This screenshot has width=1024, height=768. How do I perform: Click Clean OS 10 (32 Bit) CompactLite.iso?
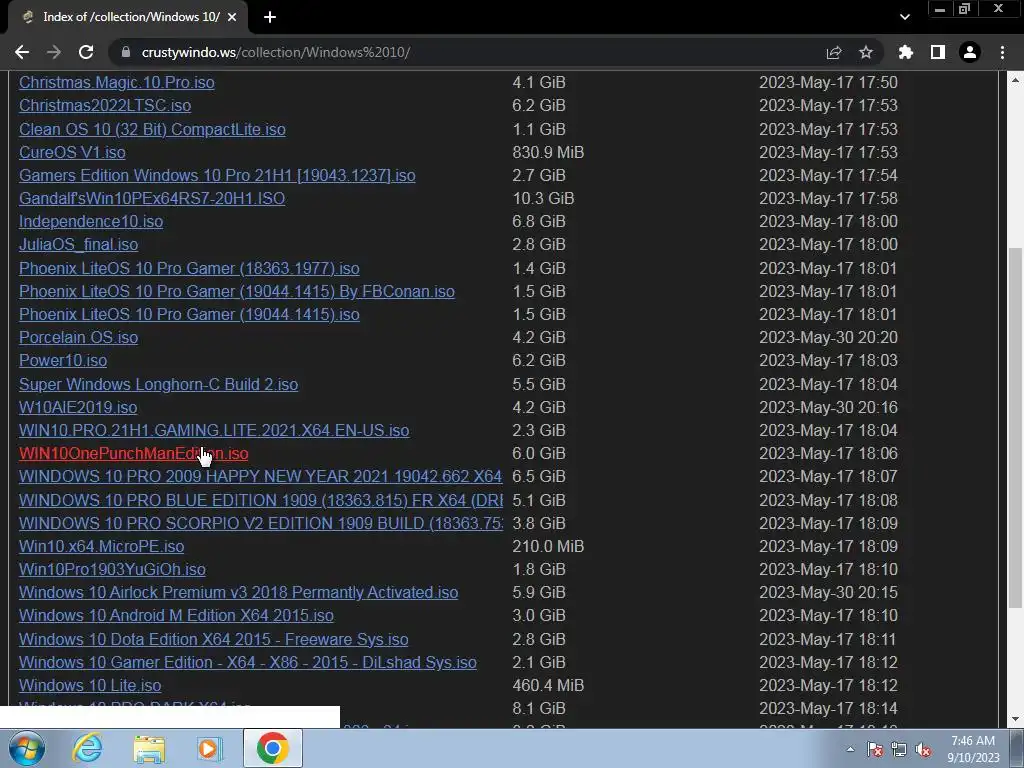coord(152,129)
